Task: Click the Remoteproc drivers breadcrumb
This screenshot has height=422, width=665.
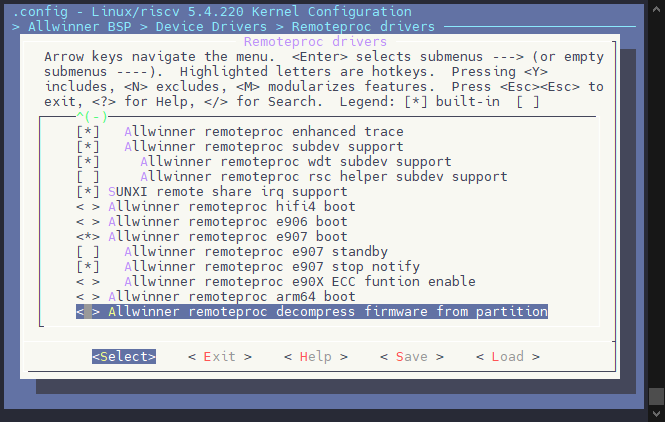Action: coord(363,27)
